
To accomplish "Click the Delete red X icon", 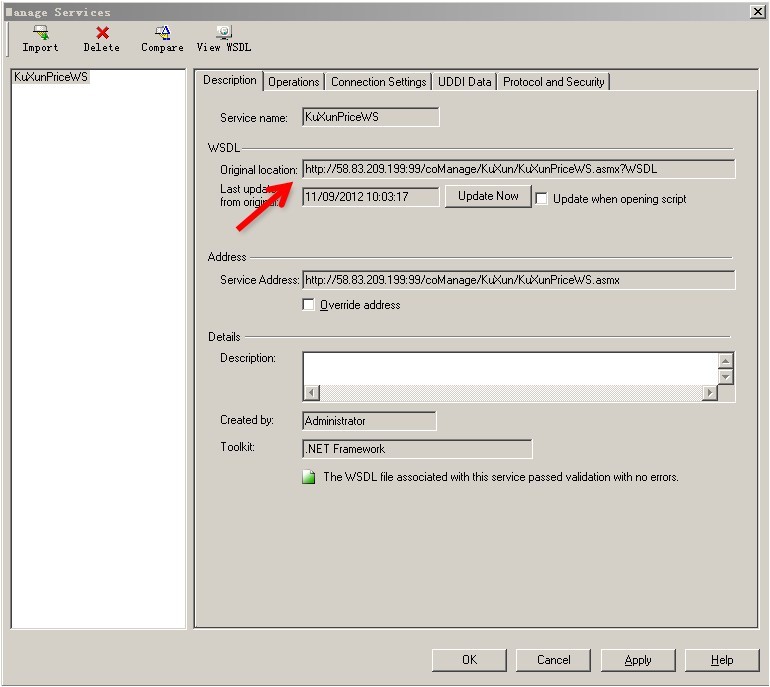I will (x=102, y=33).
